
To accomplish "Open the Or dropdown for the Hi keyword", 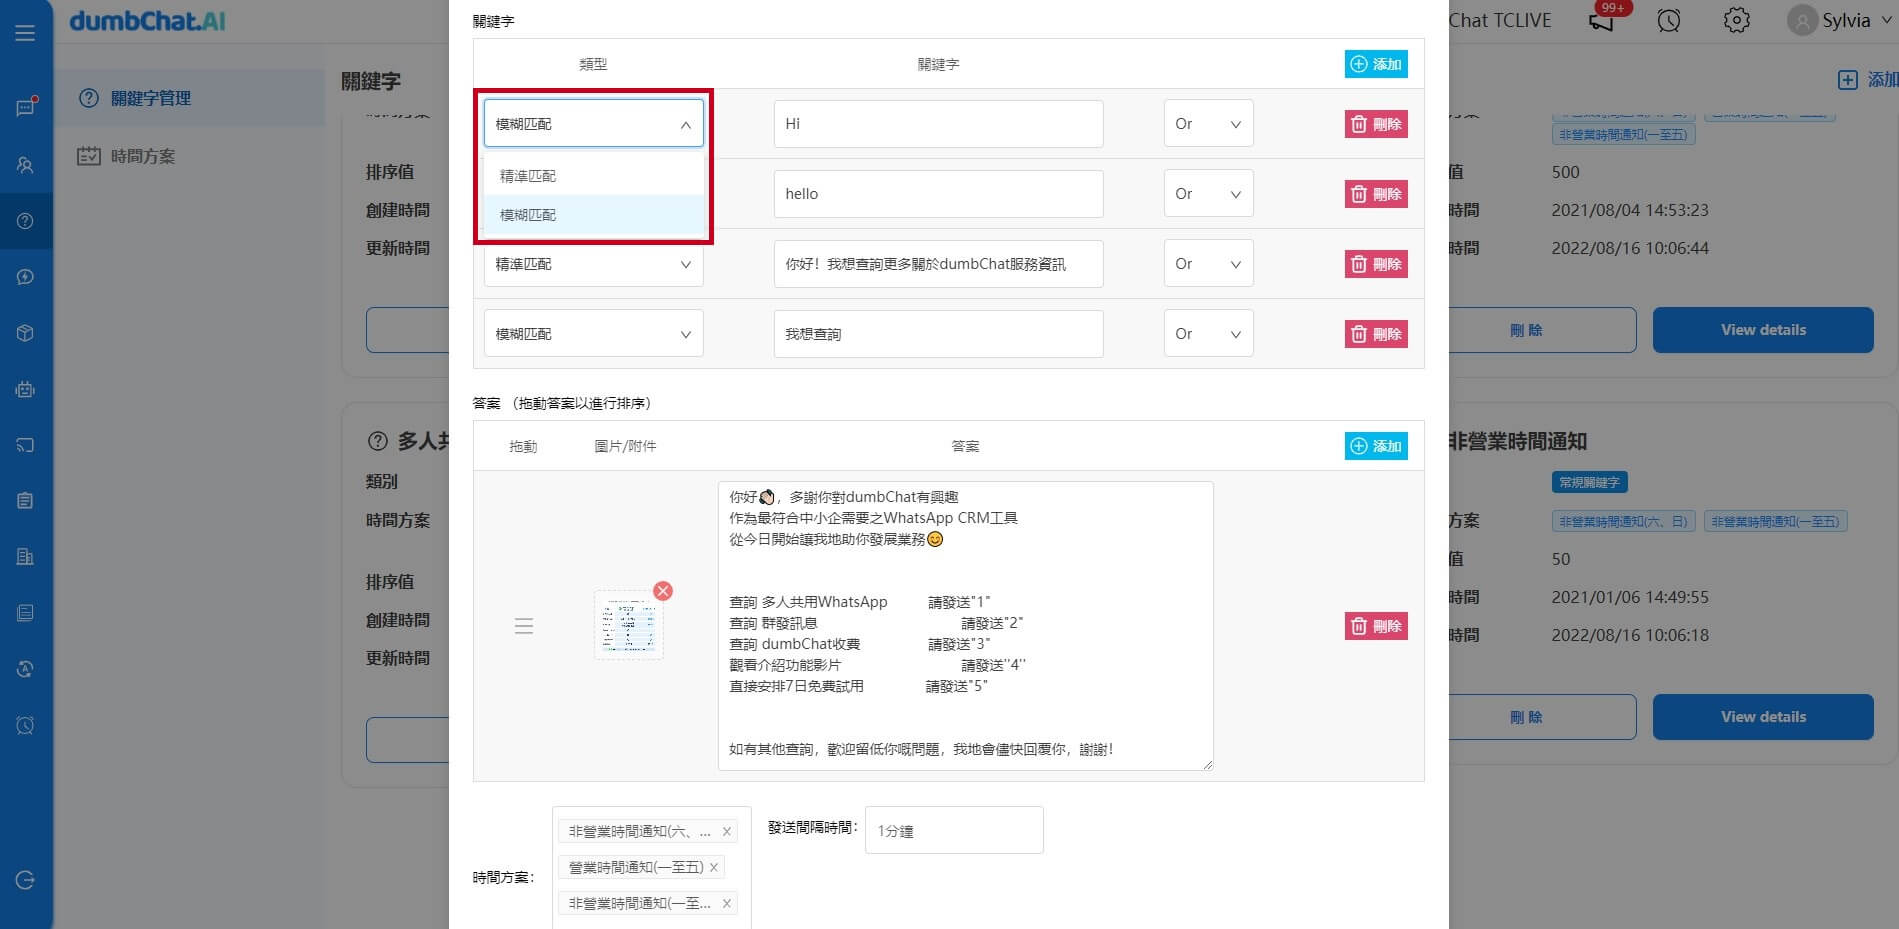I will tap(1208, 124).
